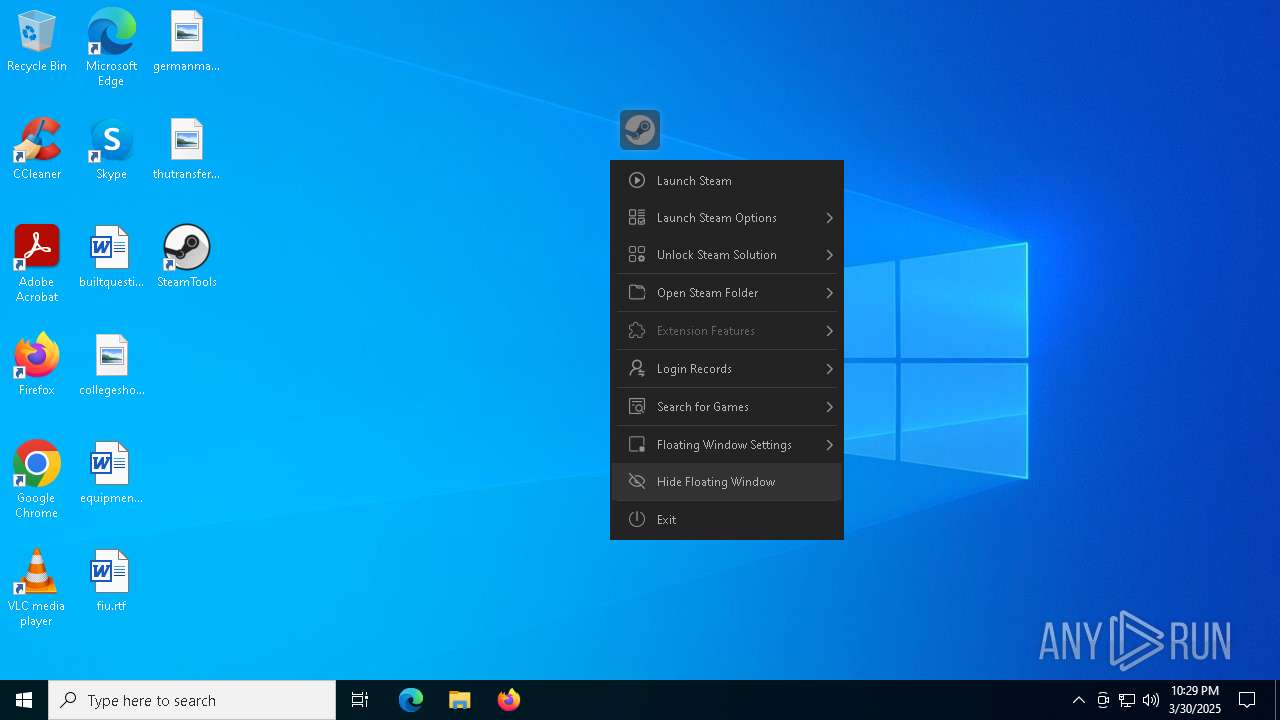
Task: Open Firefox from the taskbar
Action: tap(509, 700)
